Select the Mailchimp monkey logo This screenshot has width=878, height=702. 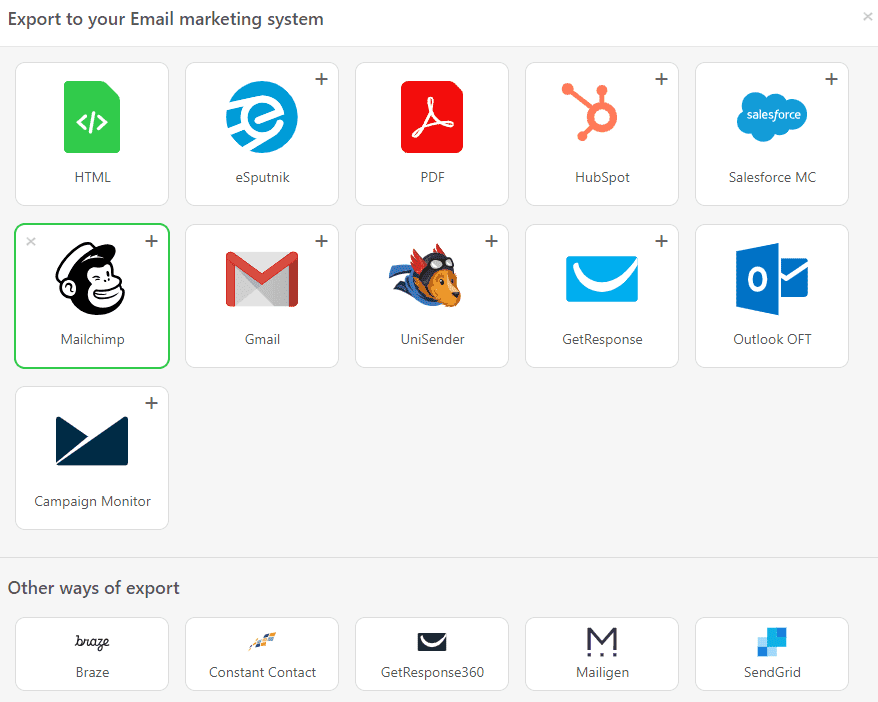pos(91,278)
